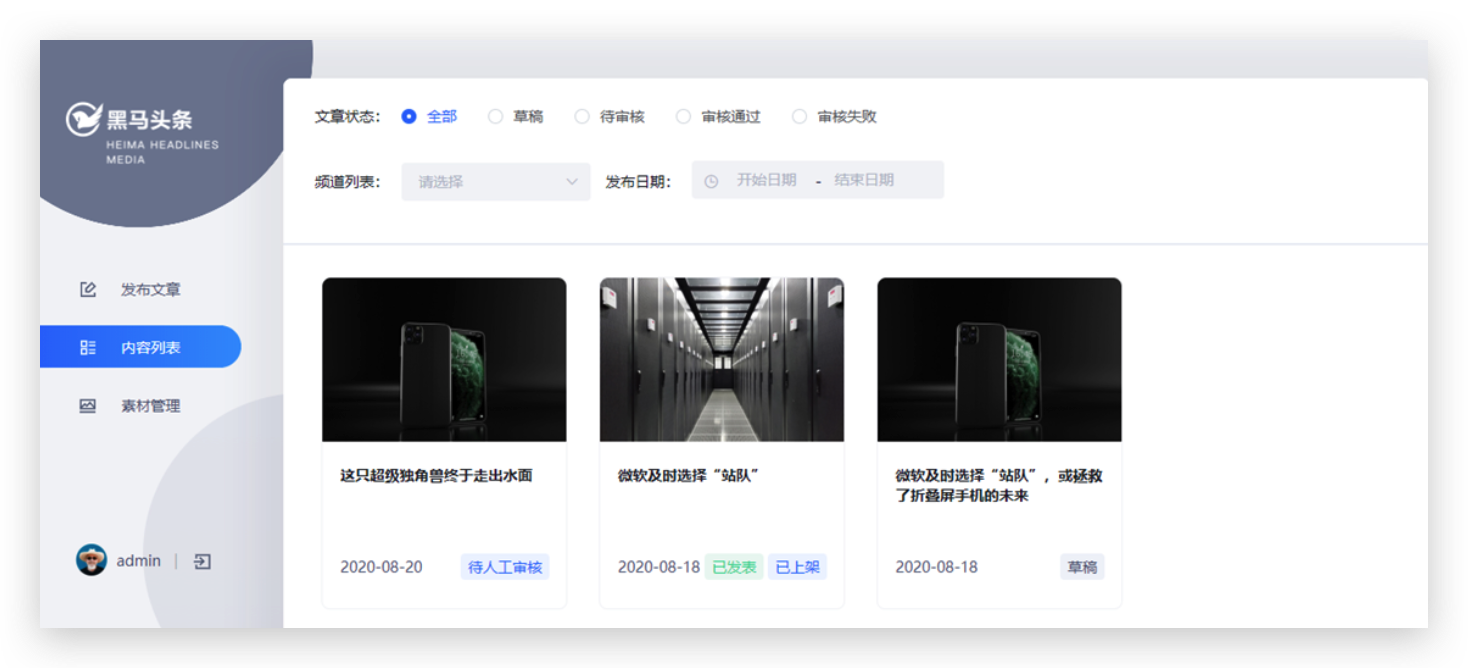Click the clock icon in date range
Image resolution: width=1468 pixels, height=668 pixels.
pyautogui.click(x=711, y=181)
